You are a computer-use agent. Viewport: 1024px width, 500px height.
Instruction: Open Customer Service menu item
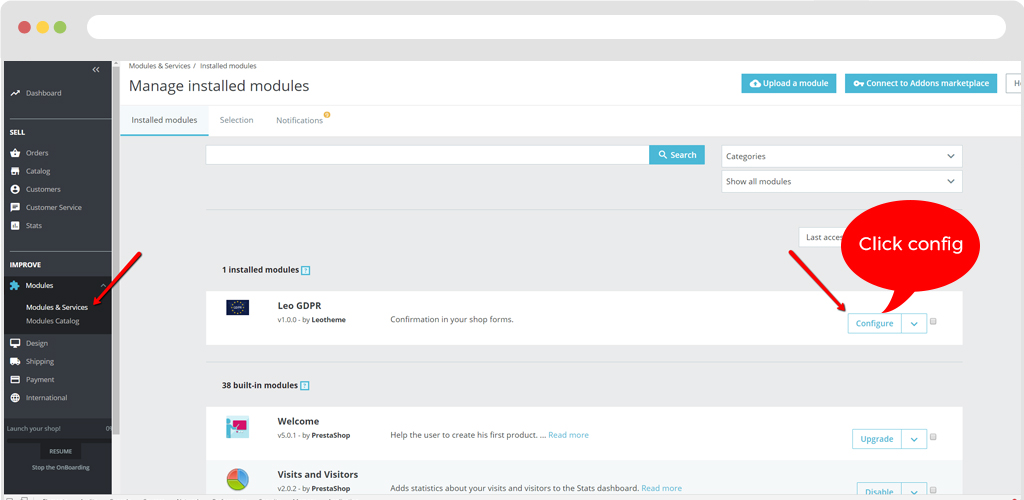pyautogui.click(x=54, y=208)
